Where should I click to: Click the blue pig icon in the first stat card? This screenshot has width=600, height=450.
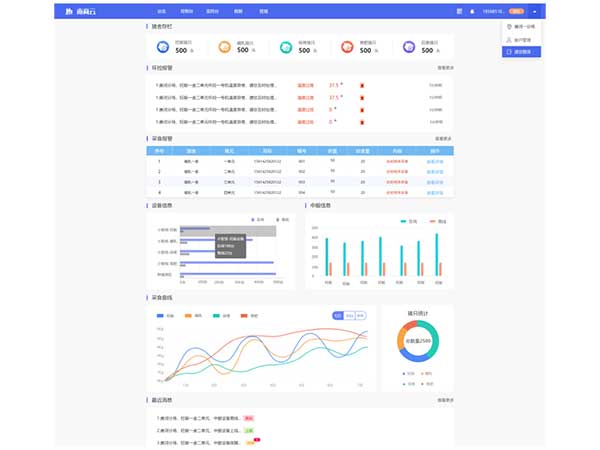[164, 46]
